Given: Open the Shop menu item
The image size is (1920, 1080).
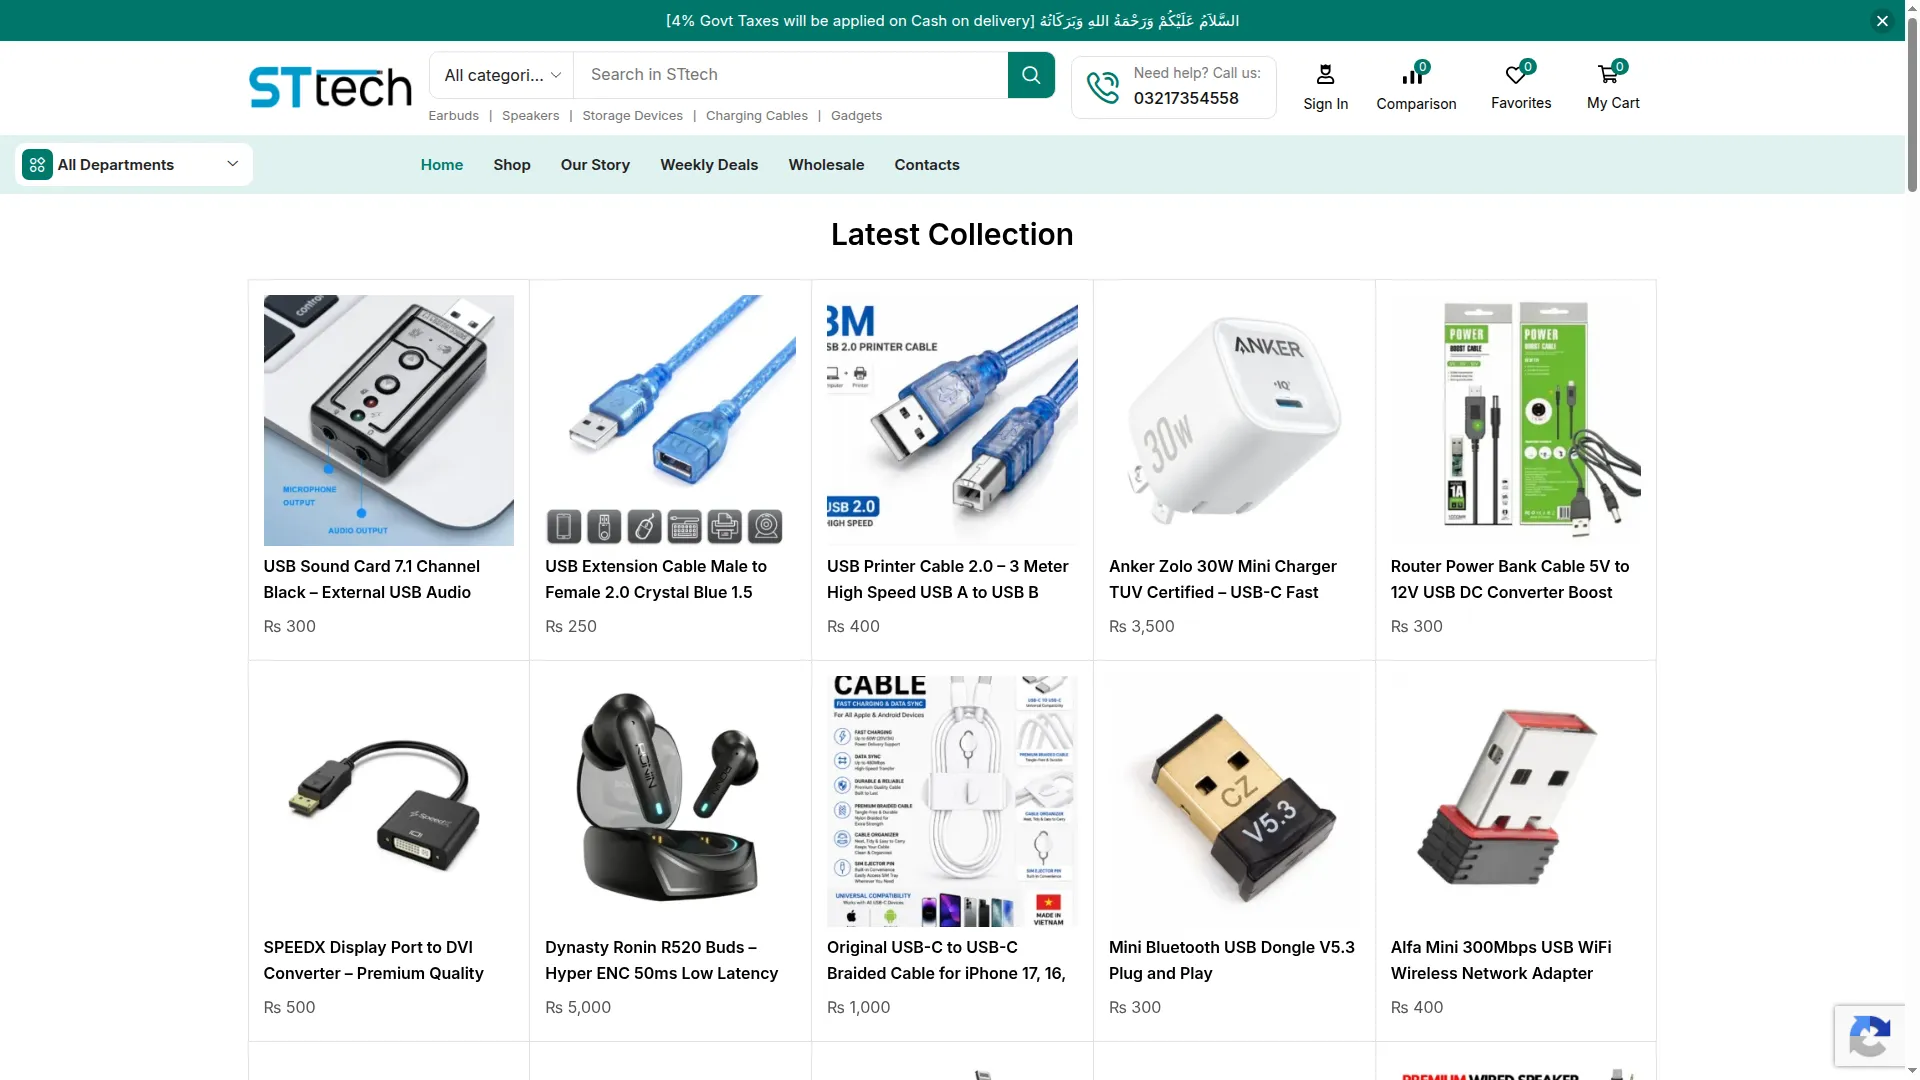Looking at the screenshot, I should click(512, 165).
